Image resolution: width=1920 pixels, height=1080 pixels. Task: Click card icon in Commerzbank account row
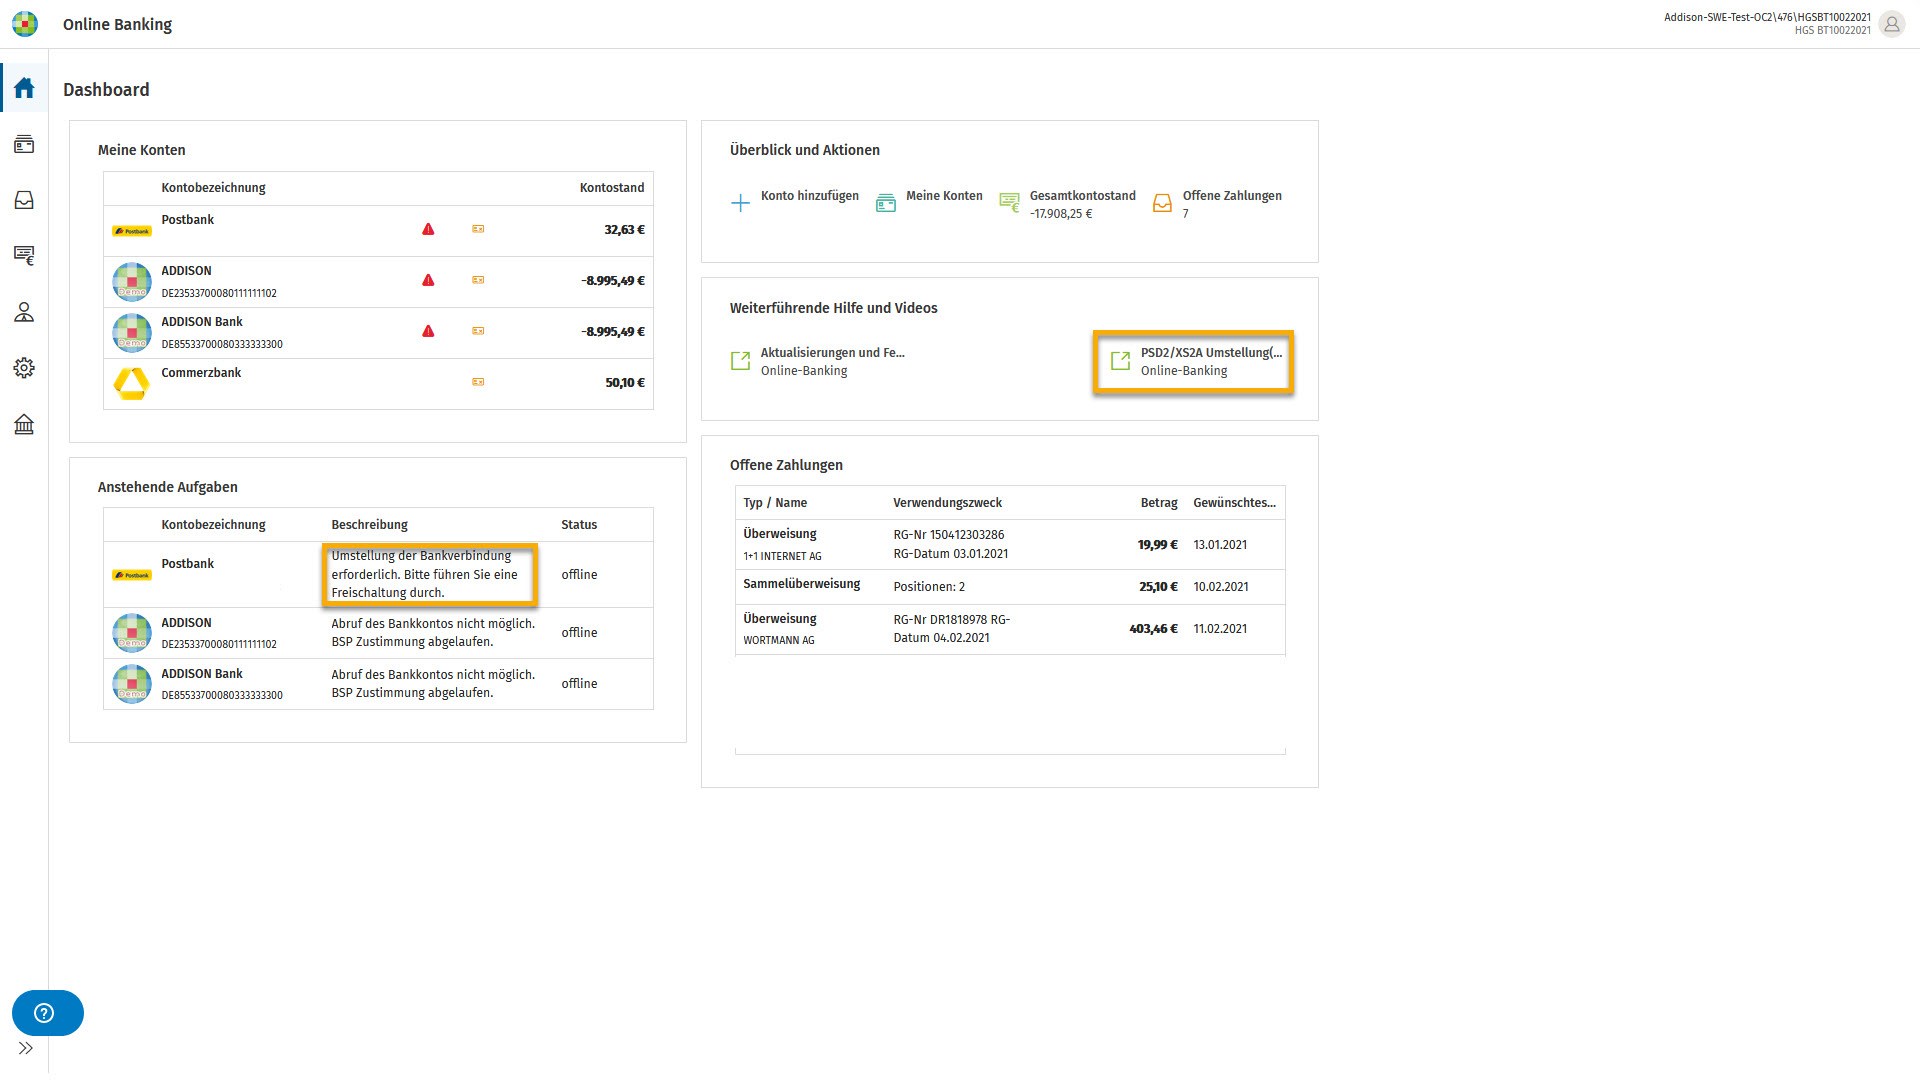click(x=478, y=382)
